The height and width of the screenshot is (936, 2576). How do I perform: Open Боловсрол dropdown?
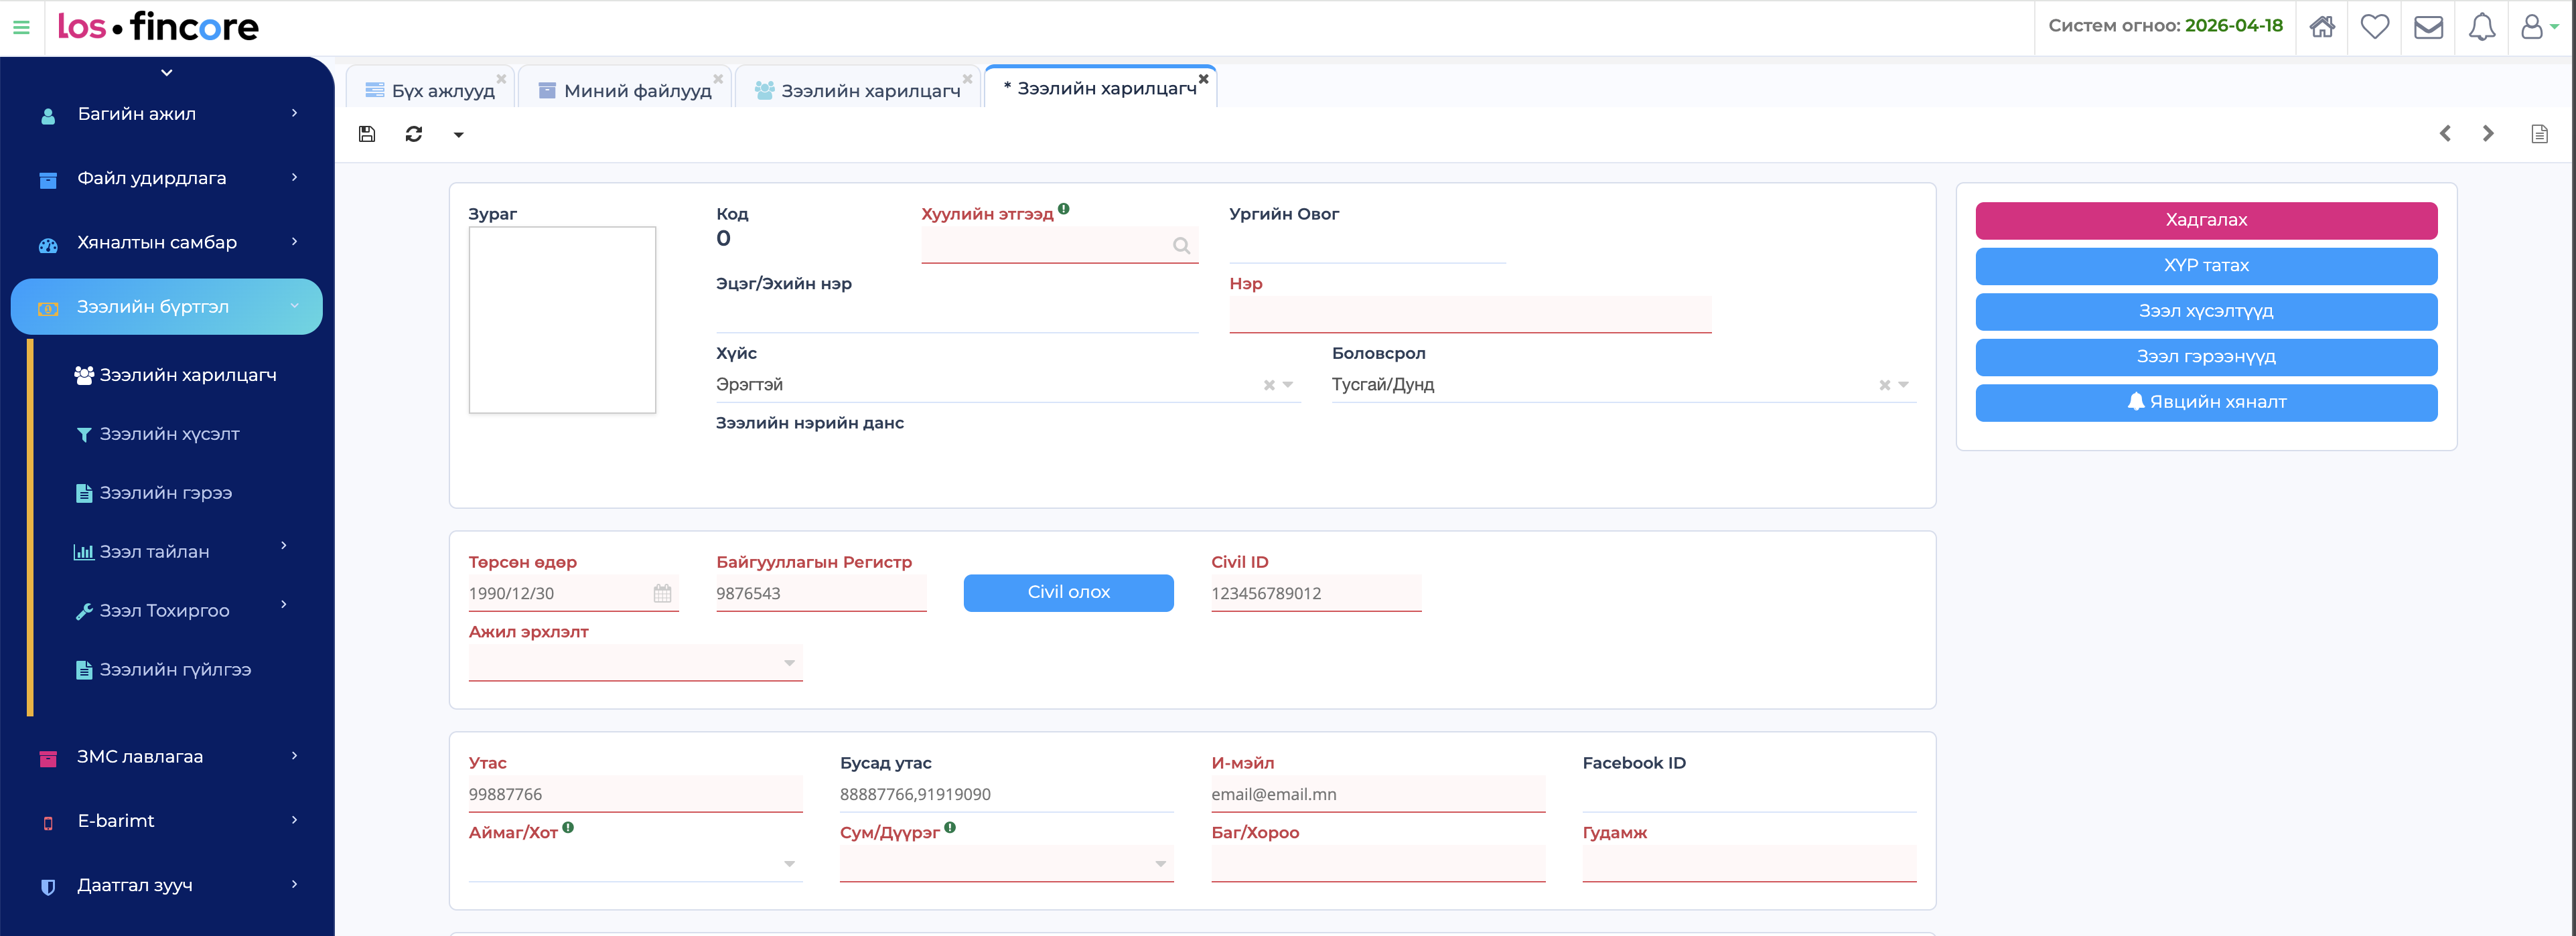click(1624, 385)
